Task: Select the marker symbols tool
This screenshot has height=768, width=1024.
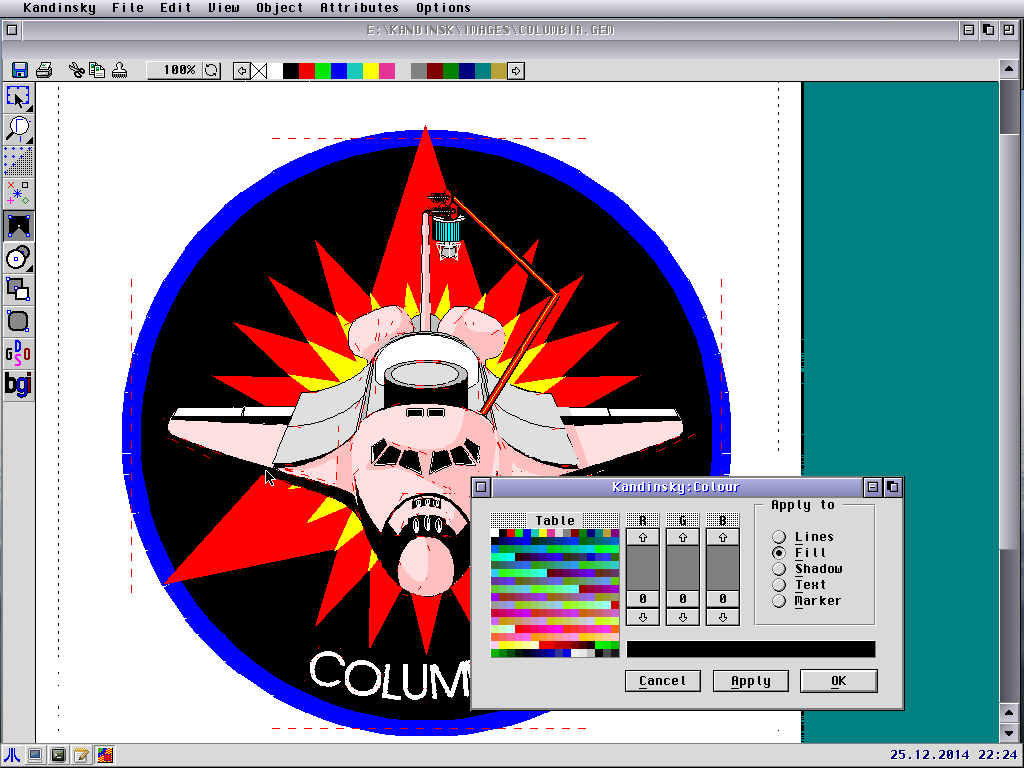Action: (x=18, y=193)
